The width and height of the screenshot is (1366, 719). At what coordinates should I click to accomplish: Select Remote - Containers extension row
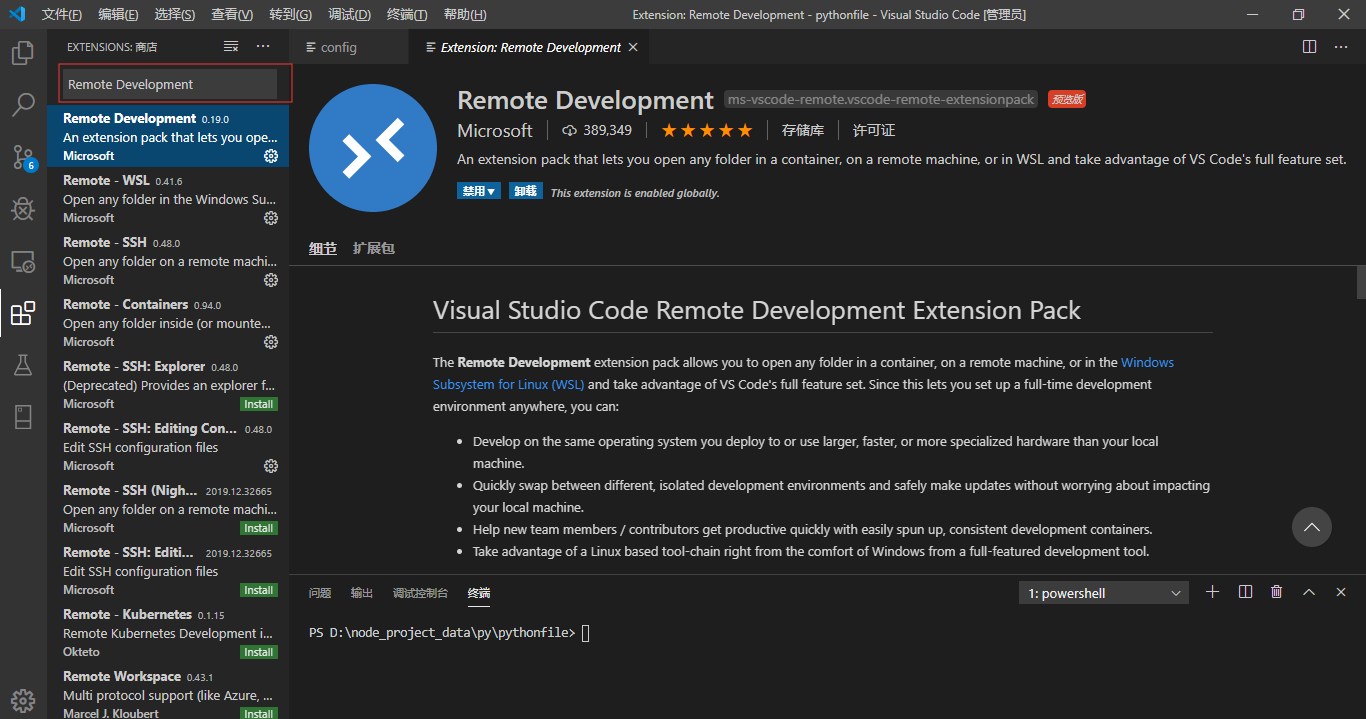tap(168, 322)
